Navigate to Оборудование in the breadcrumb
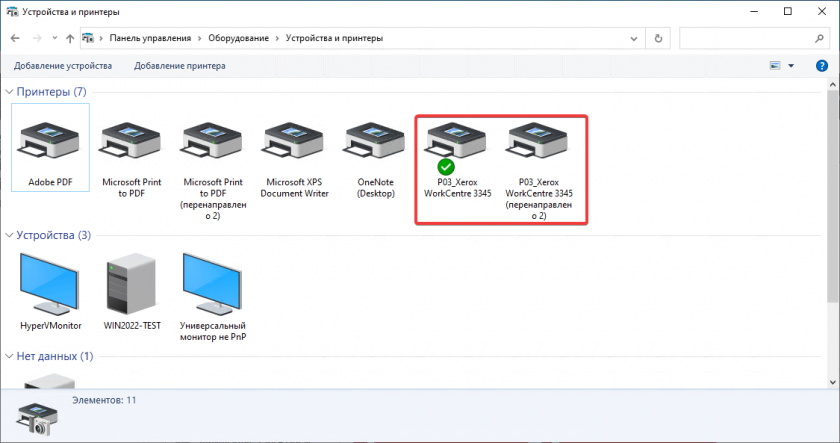 [240, 38]
